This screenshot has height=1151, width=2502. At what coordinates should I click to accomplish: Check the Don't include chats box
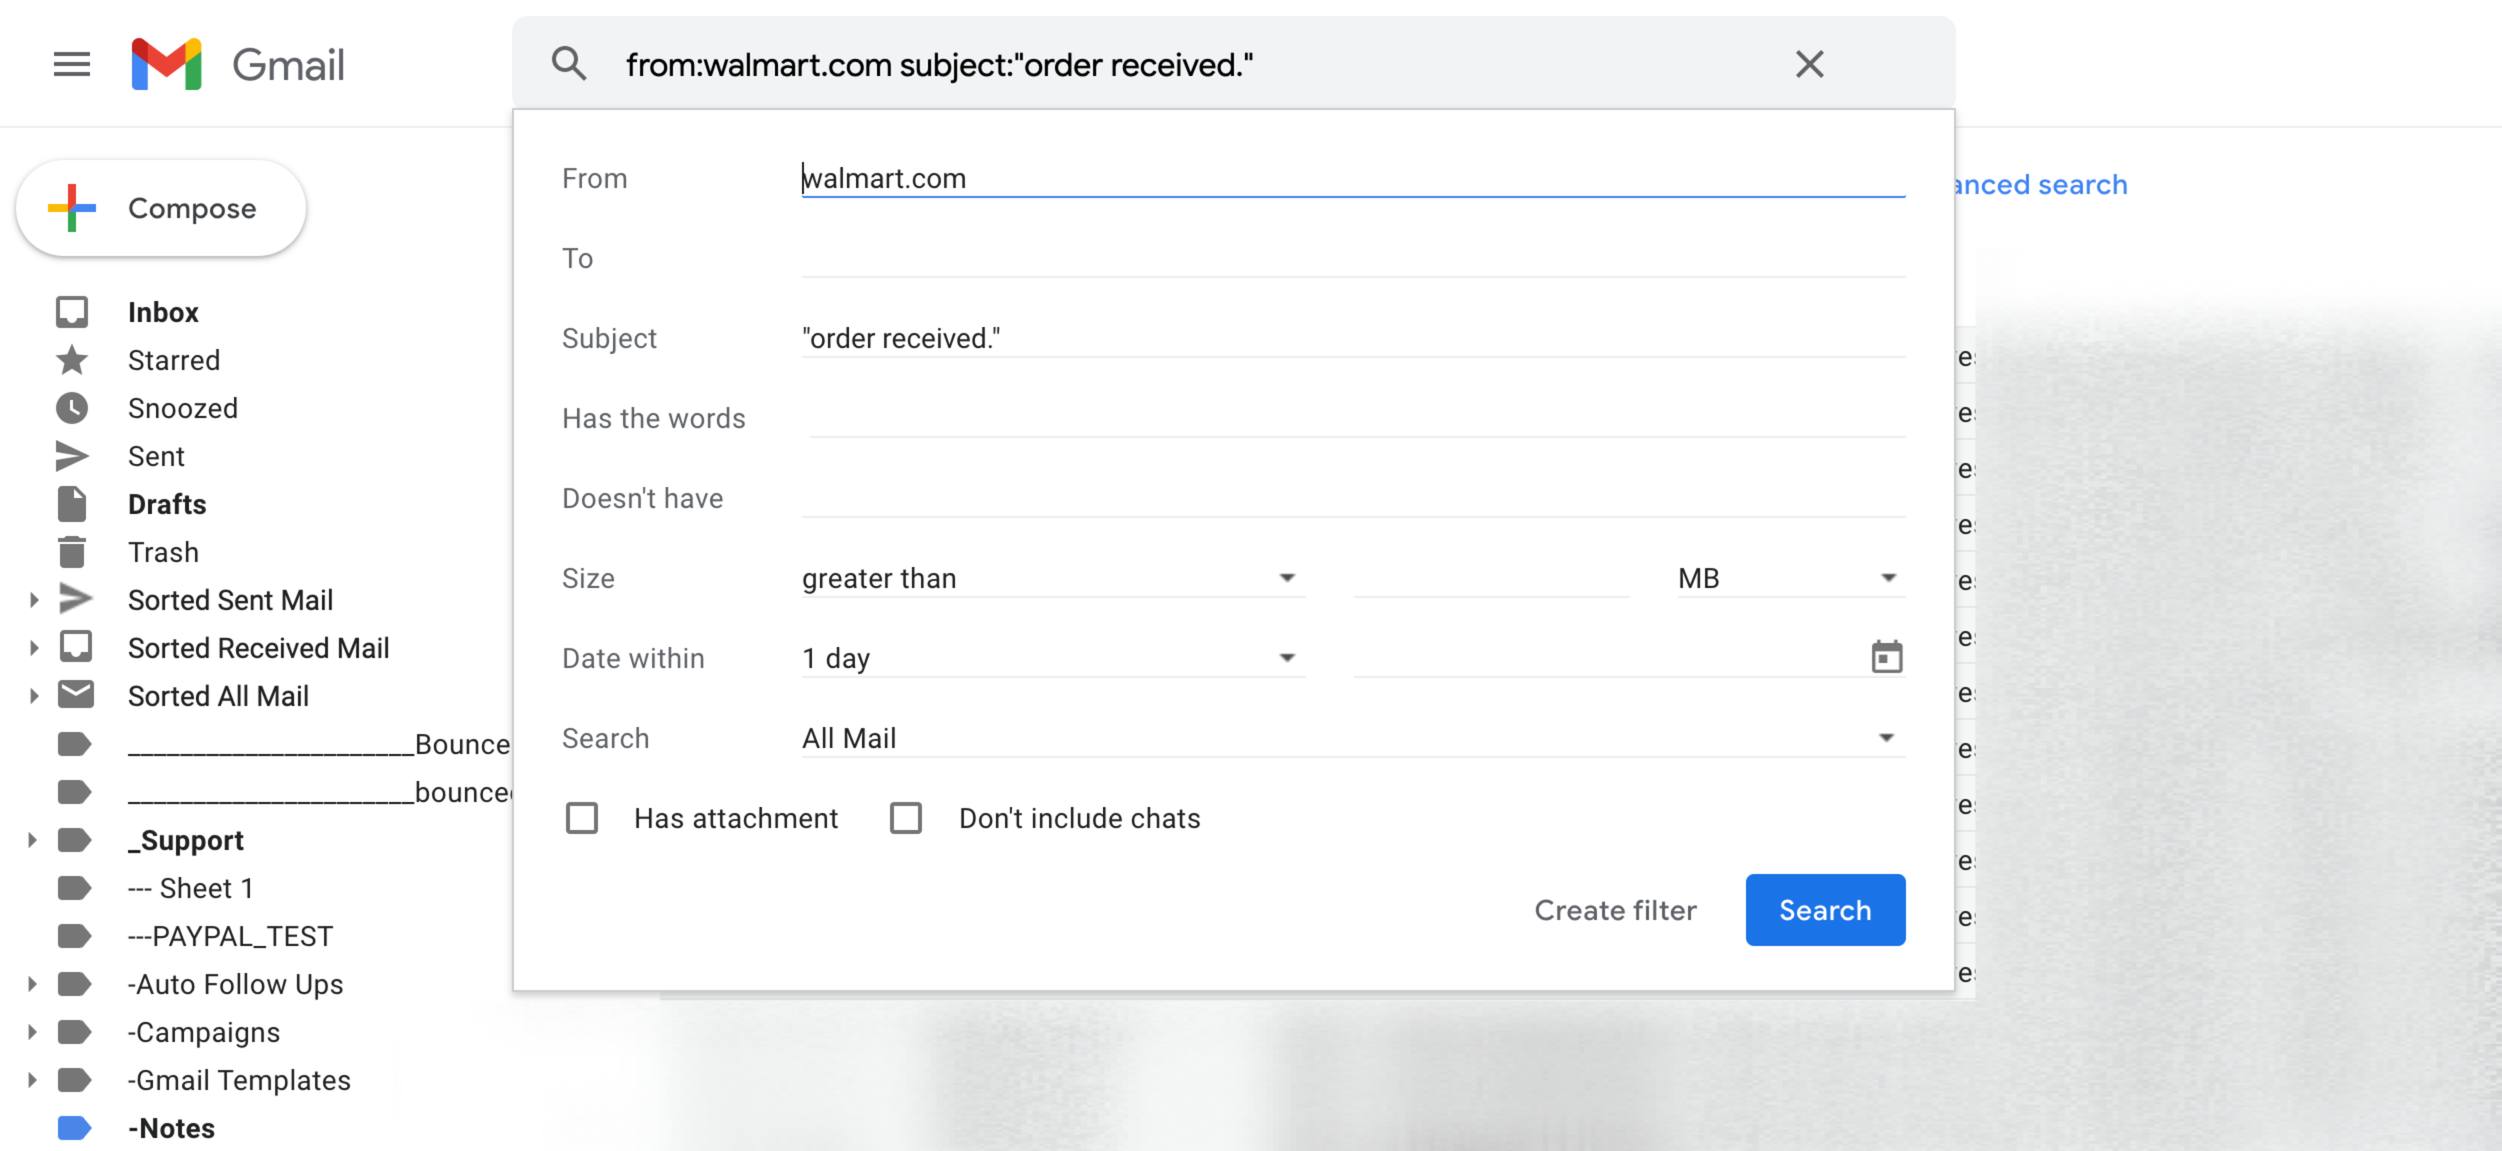coord(906,818)
